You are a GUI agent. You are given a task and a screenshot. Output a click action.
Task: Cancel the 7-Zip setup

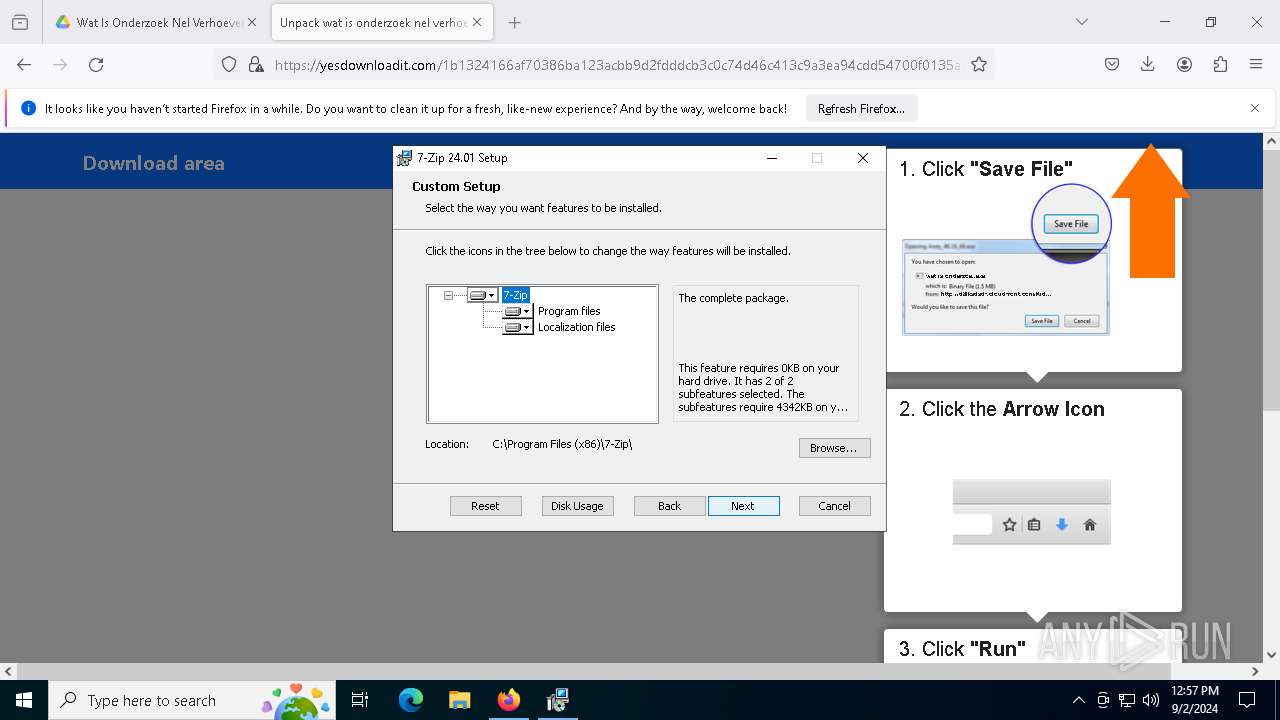tap(834, 506)
